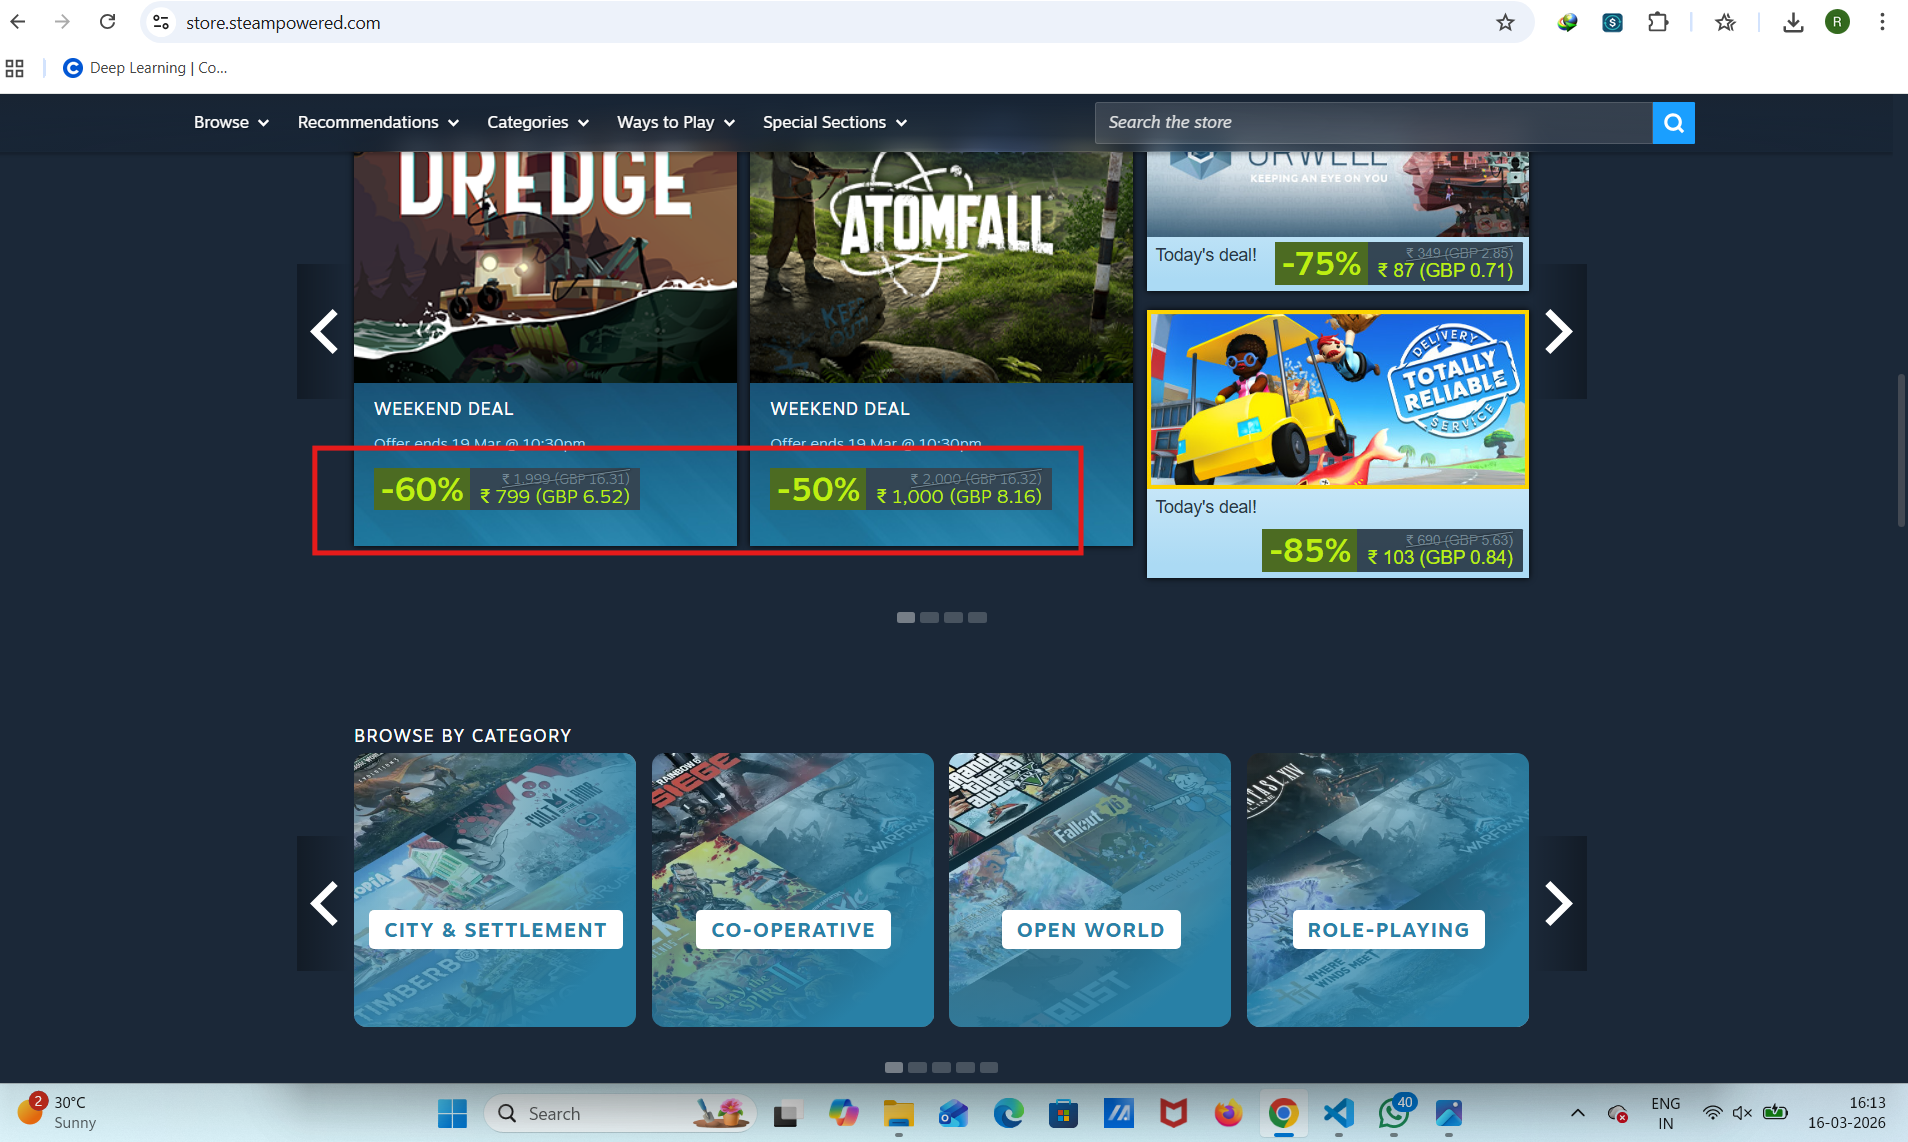Open the clock showing 16:13
The image size is (1908, 1142).
1846,1112
